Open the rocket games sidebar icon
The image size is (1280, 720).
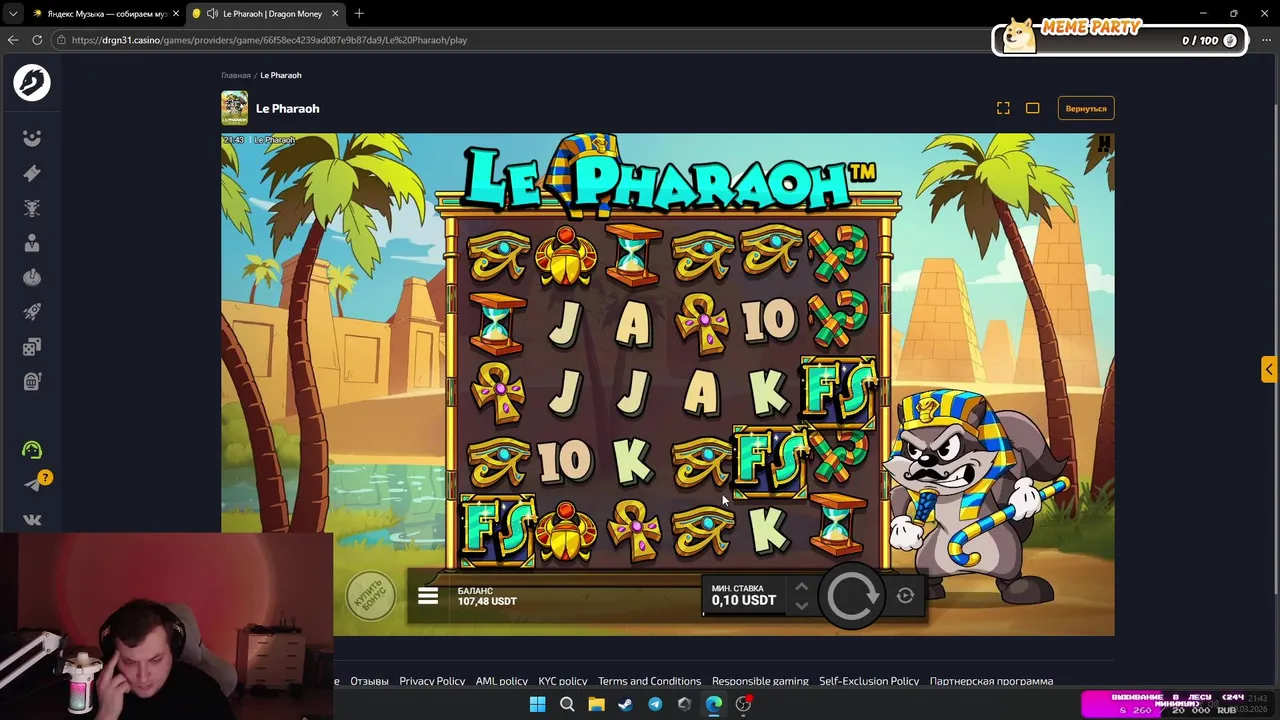point(32,312)
